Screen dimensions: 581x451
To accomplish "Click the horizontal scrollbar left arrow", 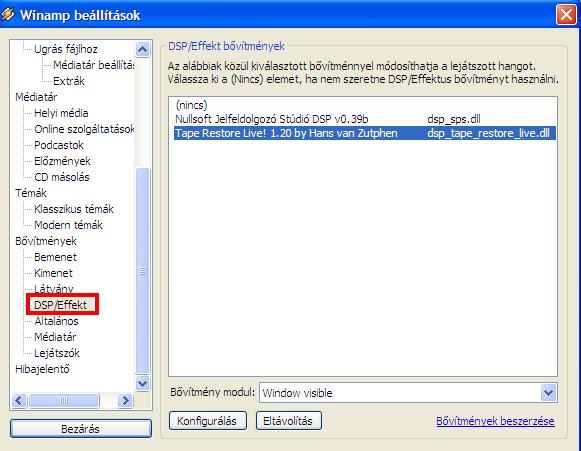I will pos(19,400).
